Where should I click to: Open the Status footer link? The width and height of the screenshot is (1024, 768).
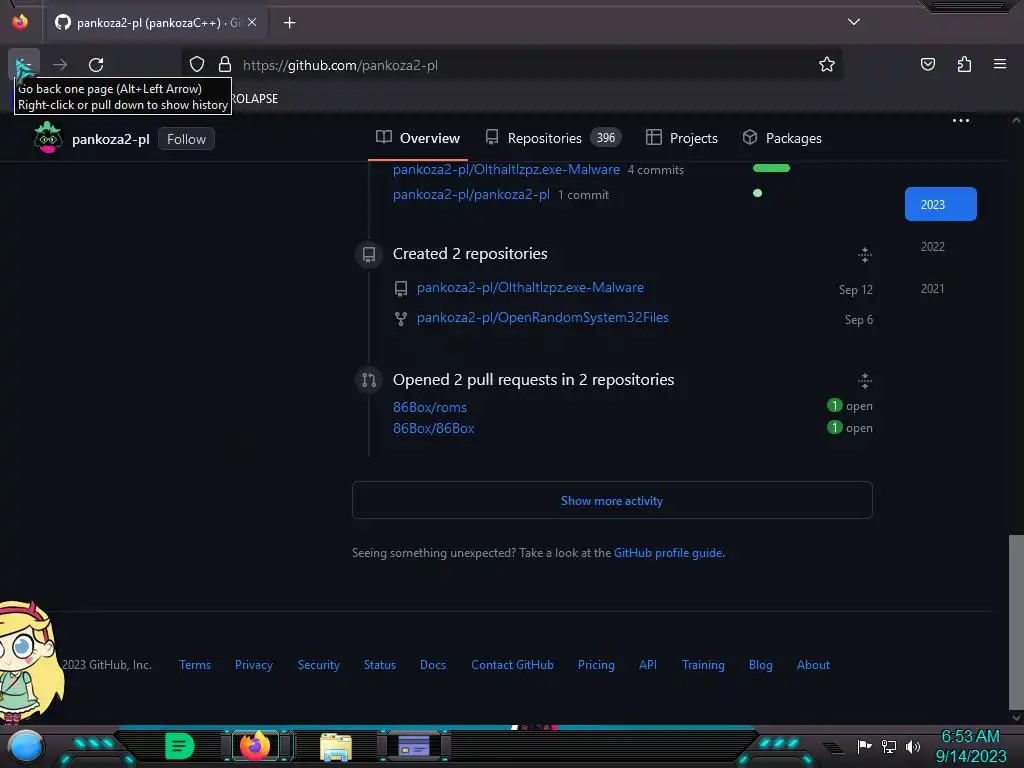click(x=379, y=665)
